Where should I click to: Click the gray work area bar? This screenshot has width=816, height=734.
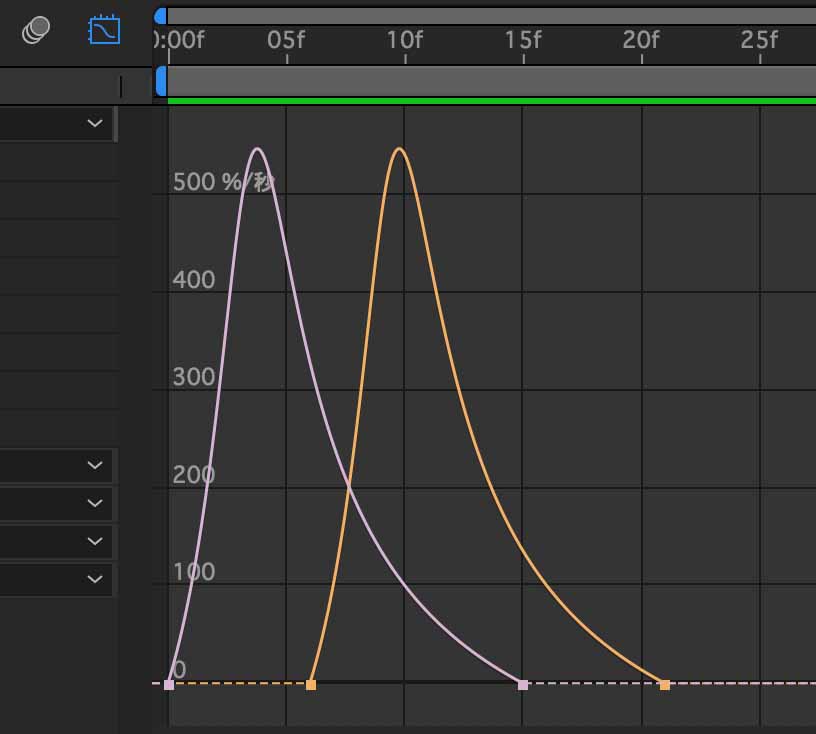pos(491,81)
